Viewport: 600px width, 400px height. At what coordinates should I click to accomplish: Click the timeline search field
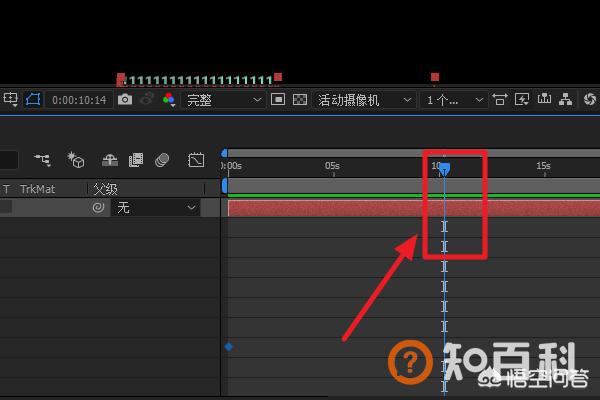coord(9,160)
